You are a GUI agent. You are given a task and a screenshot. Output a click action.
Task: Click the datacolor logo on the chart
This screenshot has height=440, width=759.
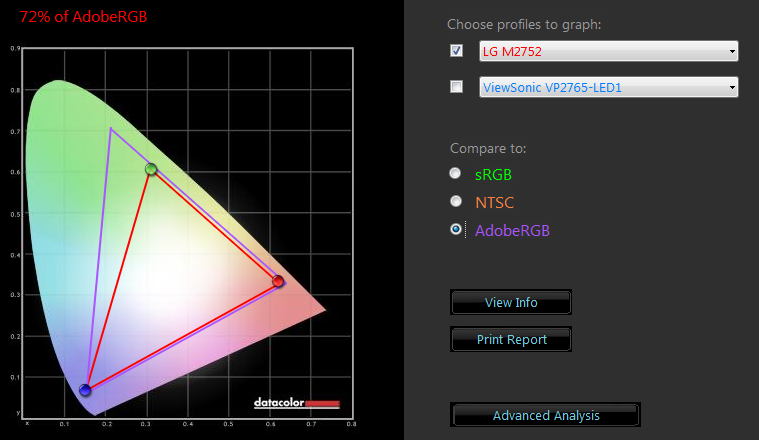coord(297,403)
